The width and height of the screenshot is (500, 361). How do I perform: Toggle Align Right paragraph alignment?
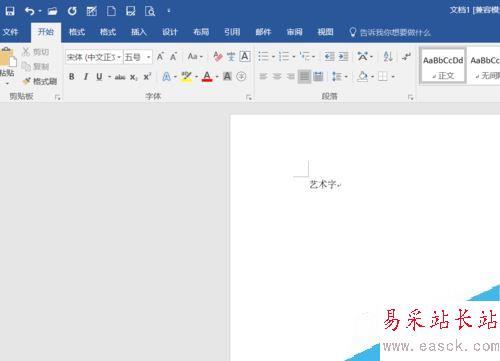click(291, 77)
